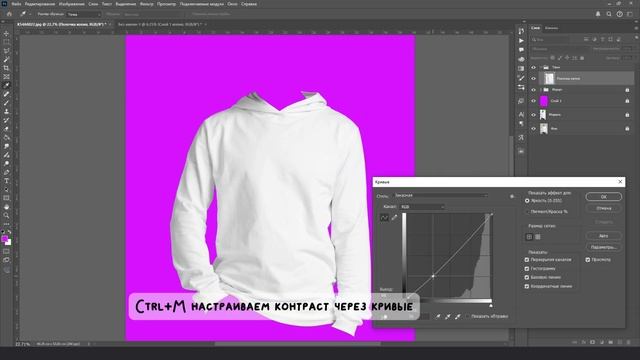The height and width of the screenshot is (360, 640).
Task: Select the Magic Wand tool
Action: click(x=7, y=60)
